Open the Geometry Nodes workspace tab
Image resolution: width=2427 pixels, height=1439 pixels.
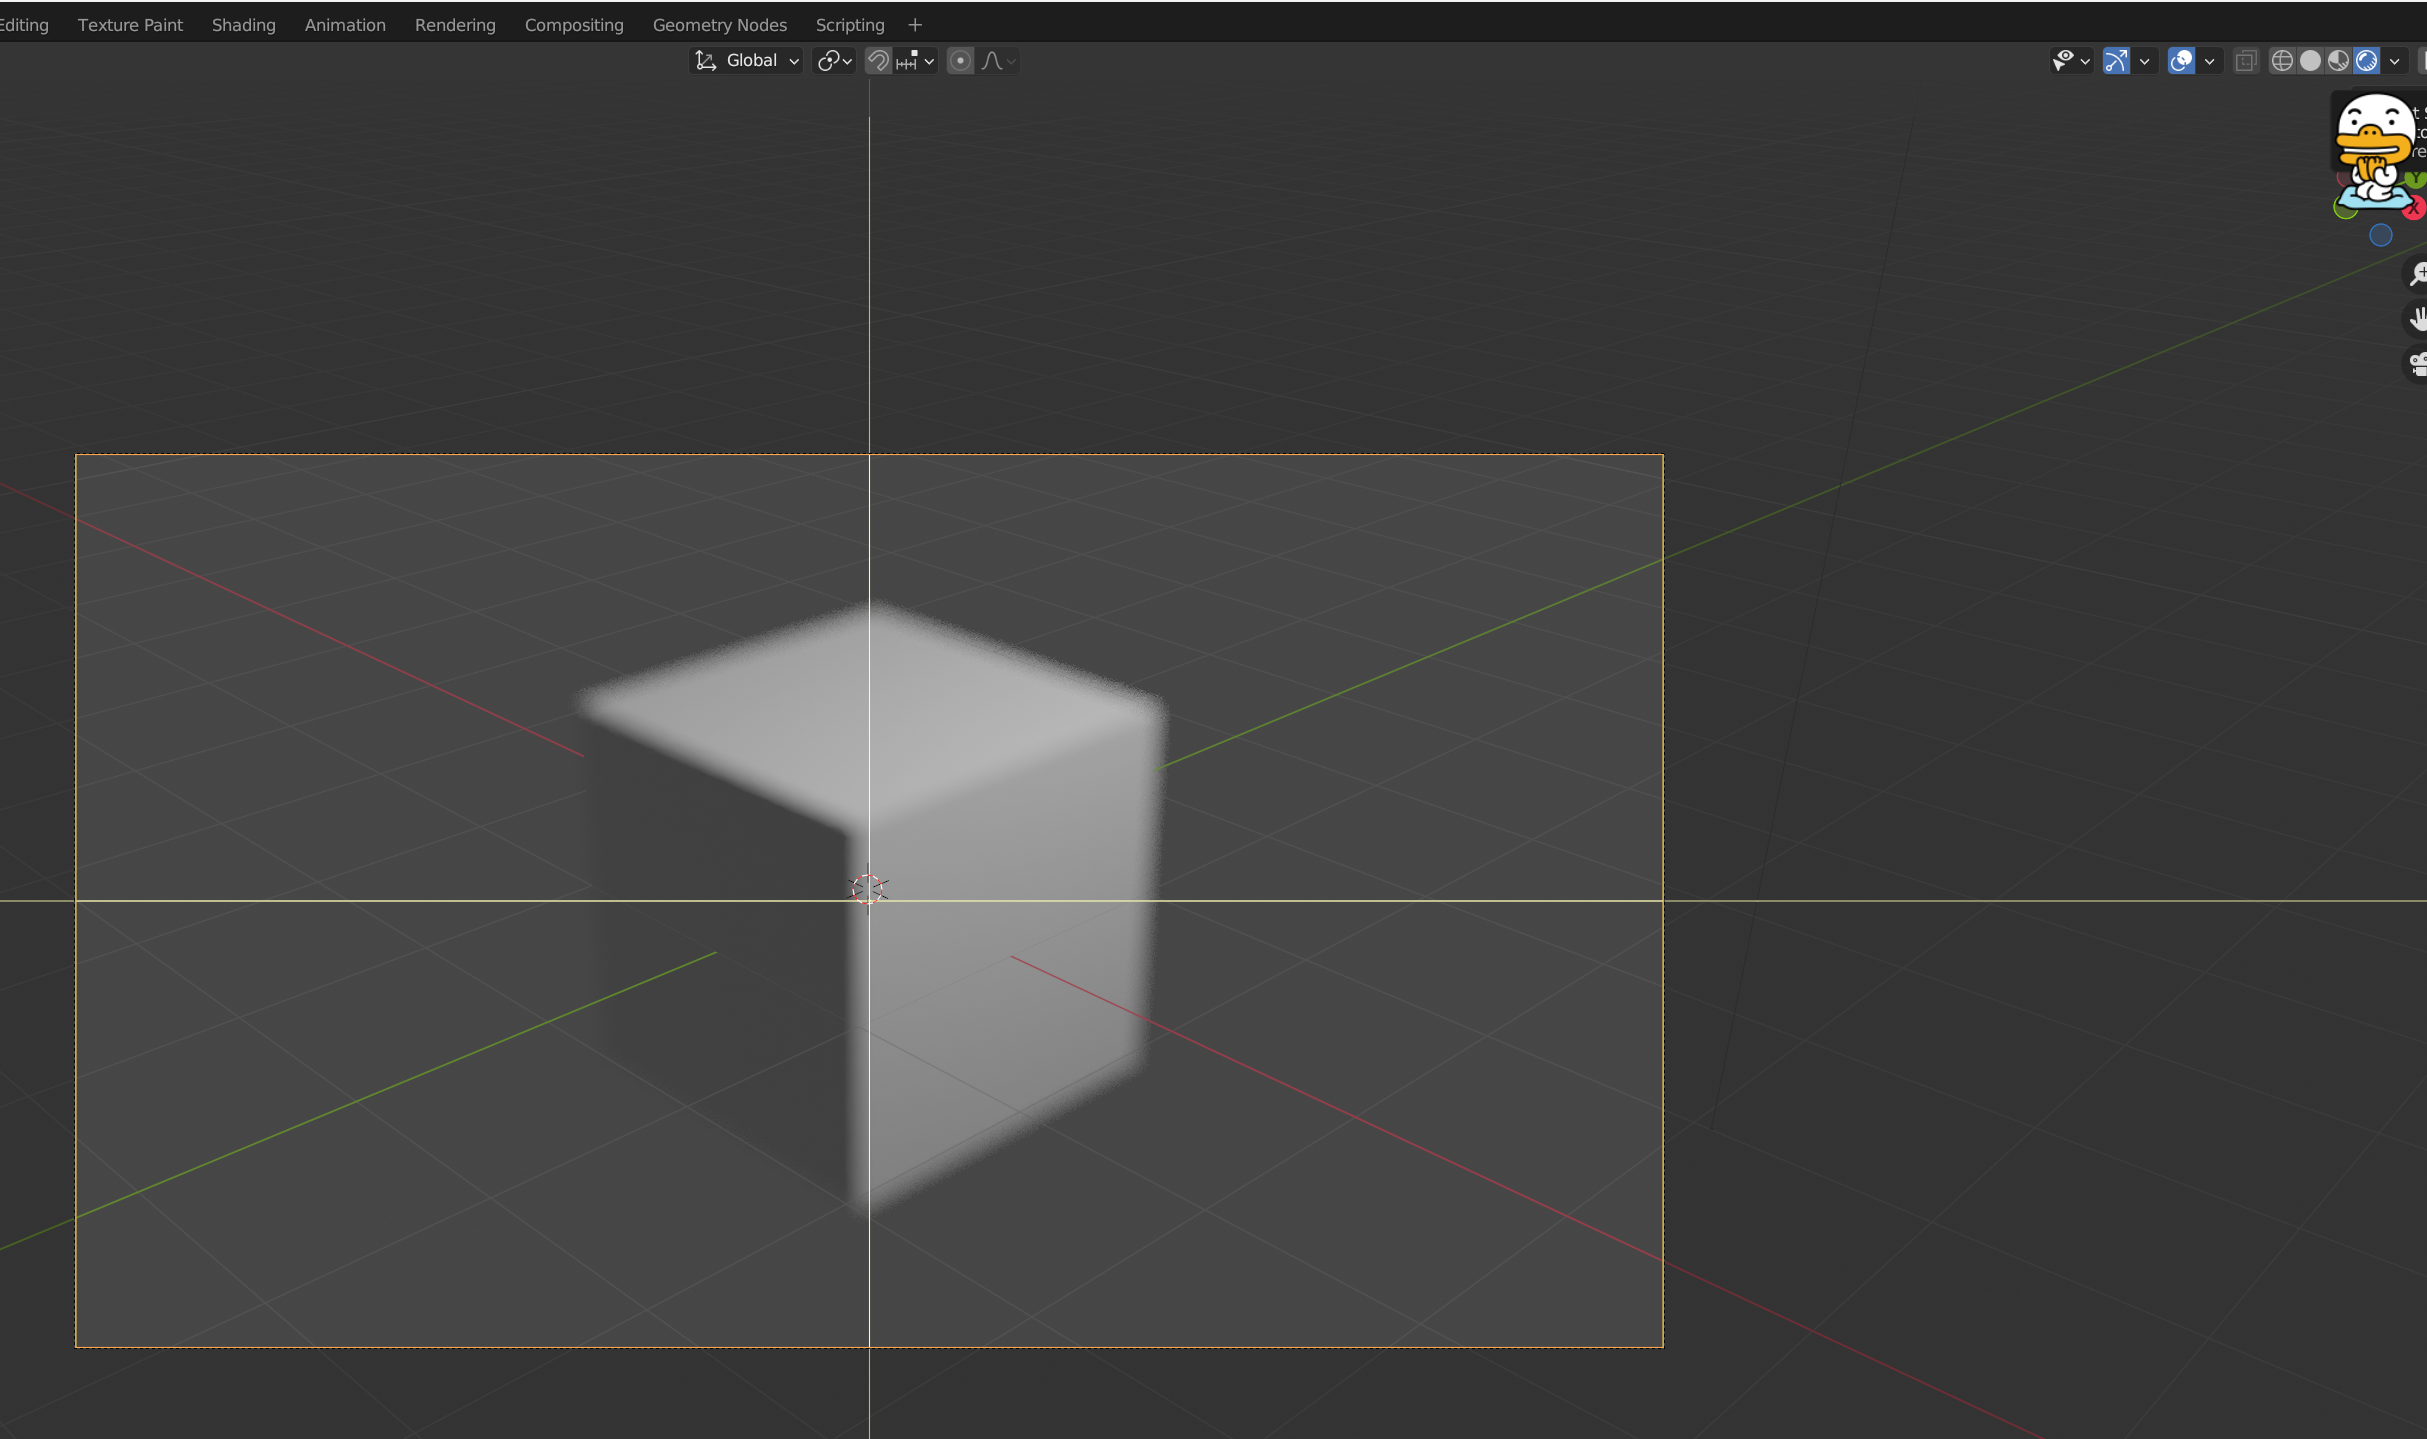[719, 25]
